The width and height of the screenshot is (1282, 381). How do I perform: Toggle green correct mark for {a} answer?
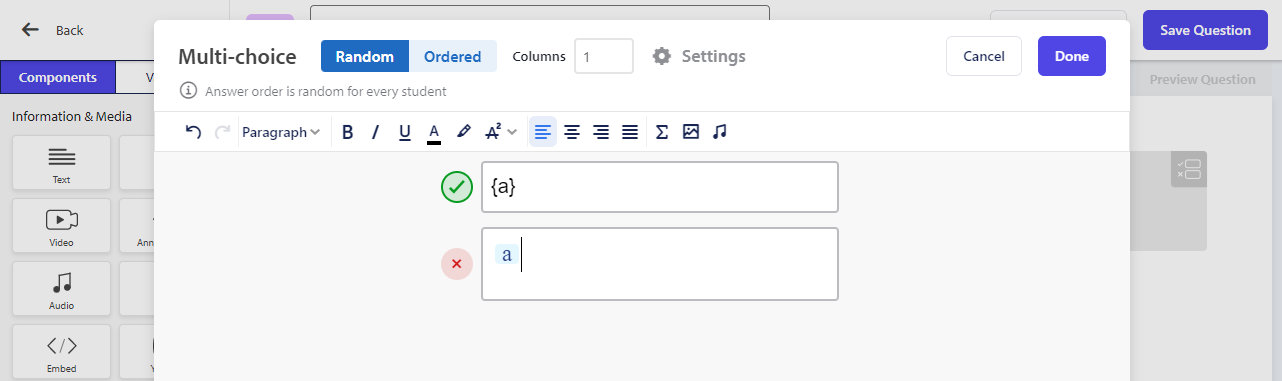[457, 187]
